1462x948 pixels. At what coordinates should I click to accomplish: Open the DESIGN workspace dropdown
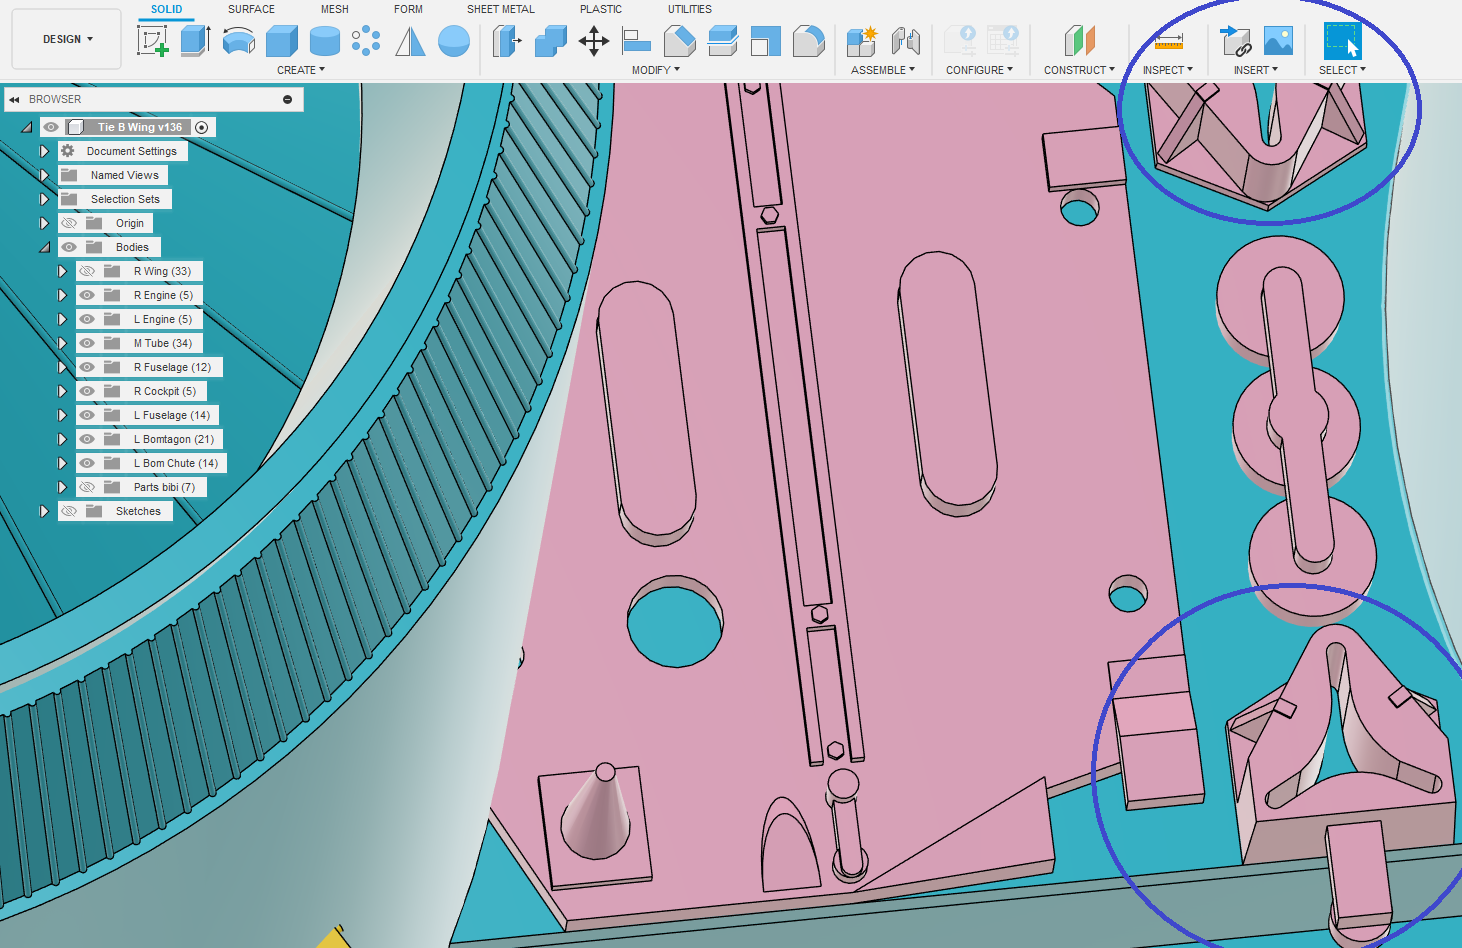tap(67, 39)
